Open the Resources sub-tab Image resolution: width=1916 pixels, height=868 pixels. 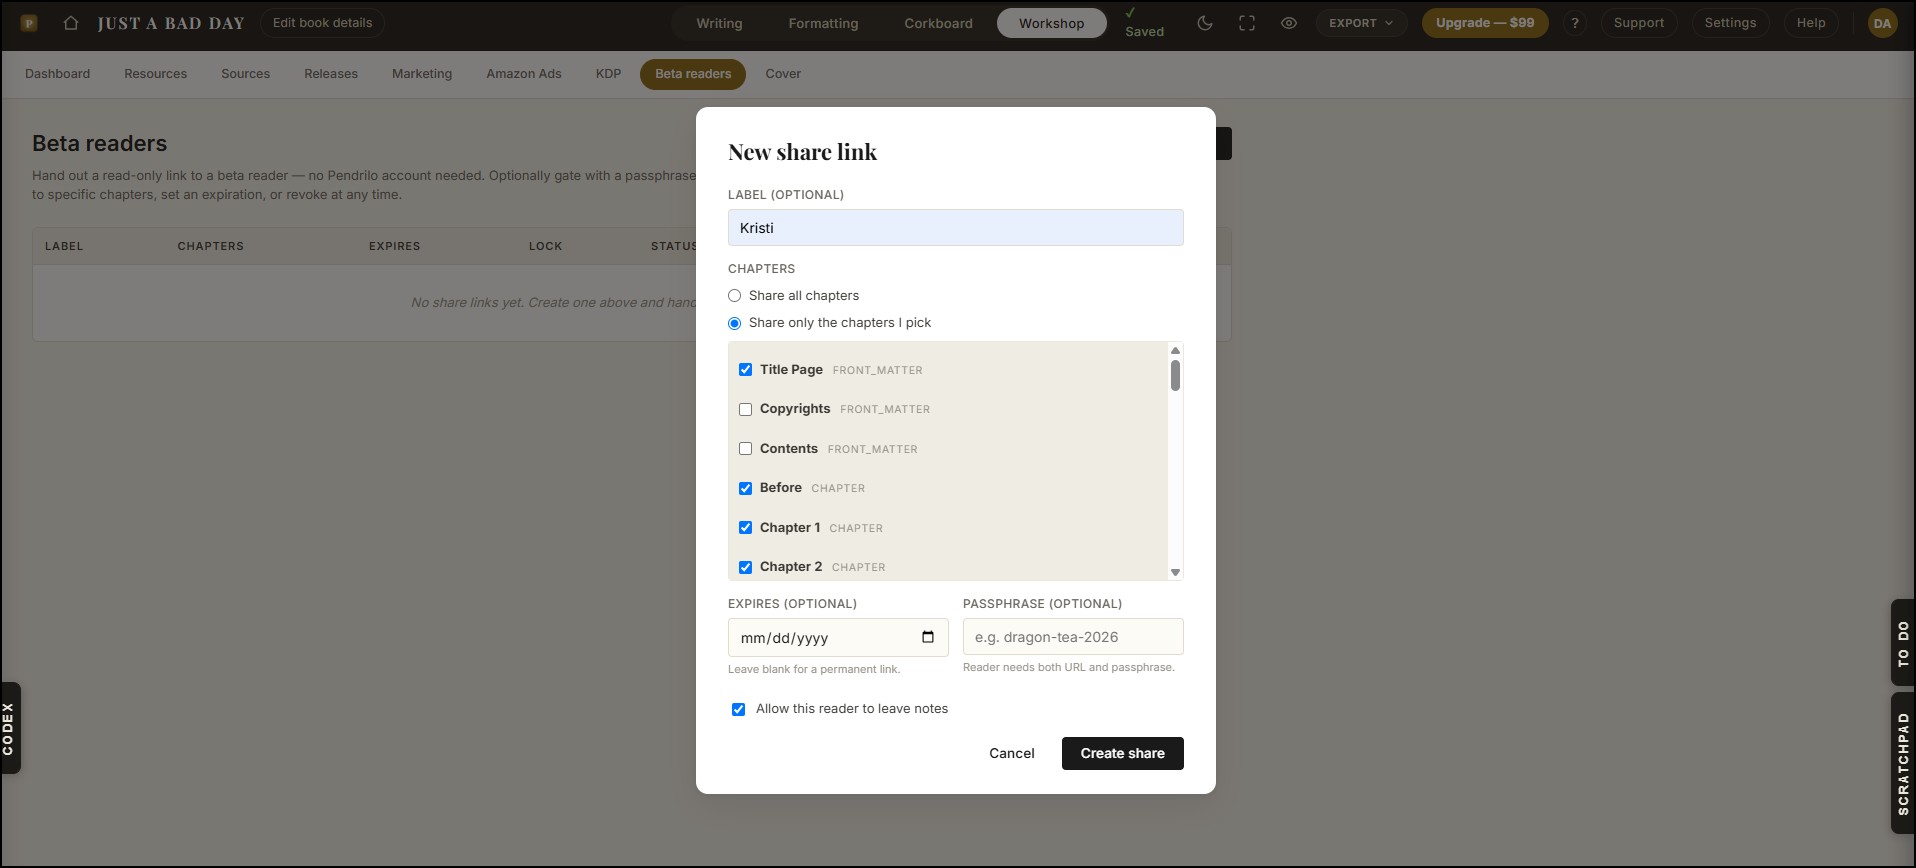pos(155,74)
